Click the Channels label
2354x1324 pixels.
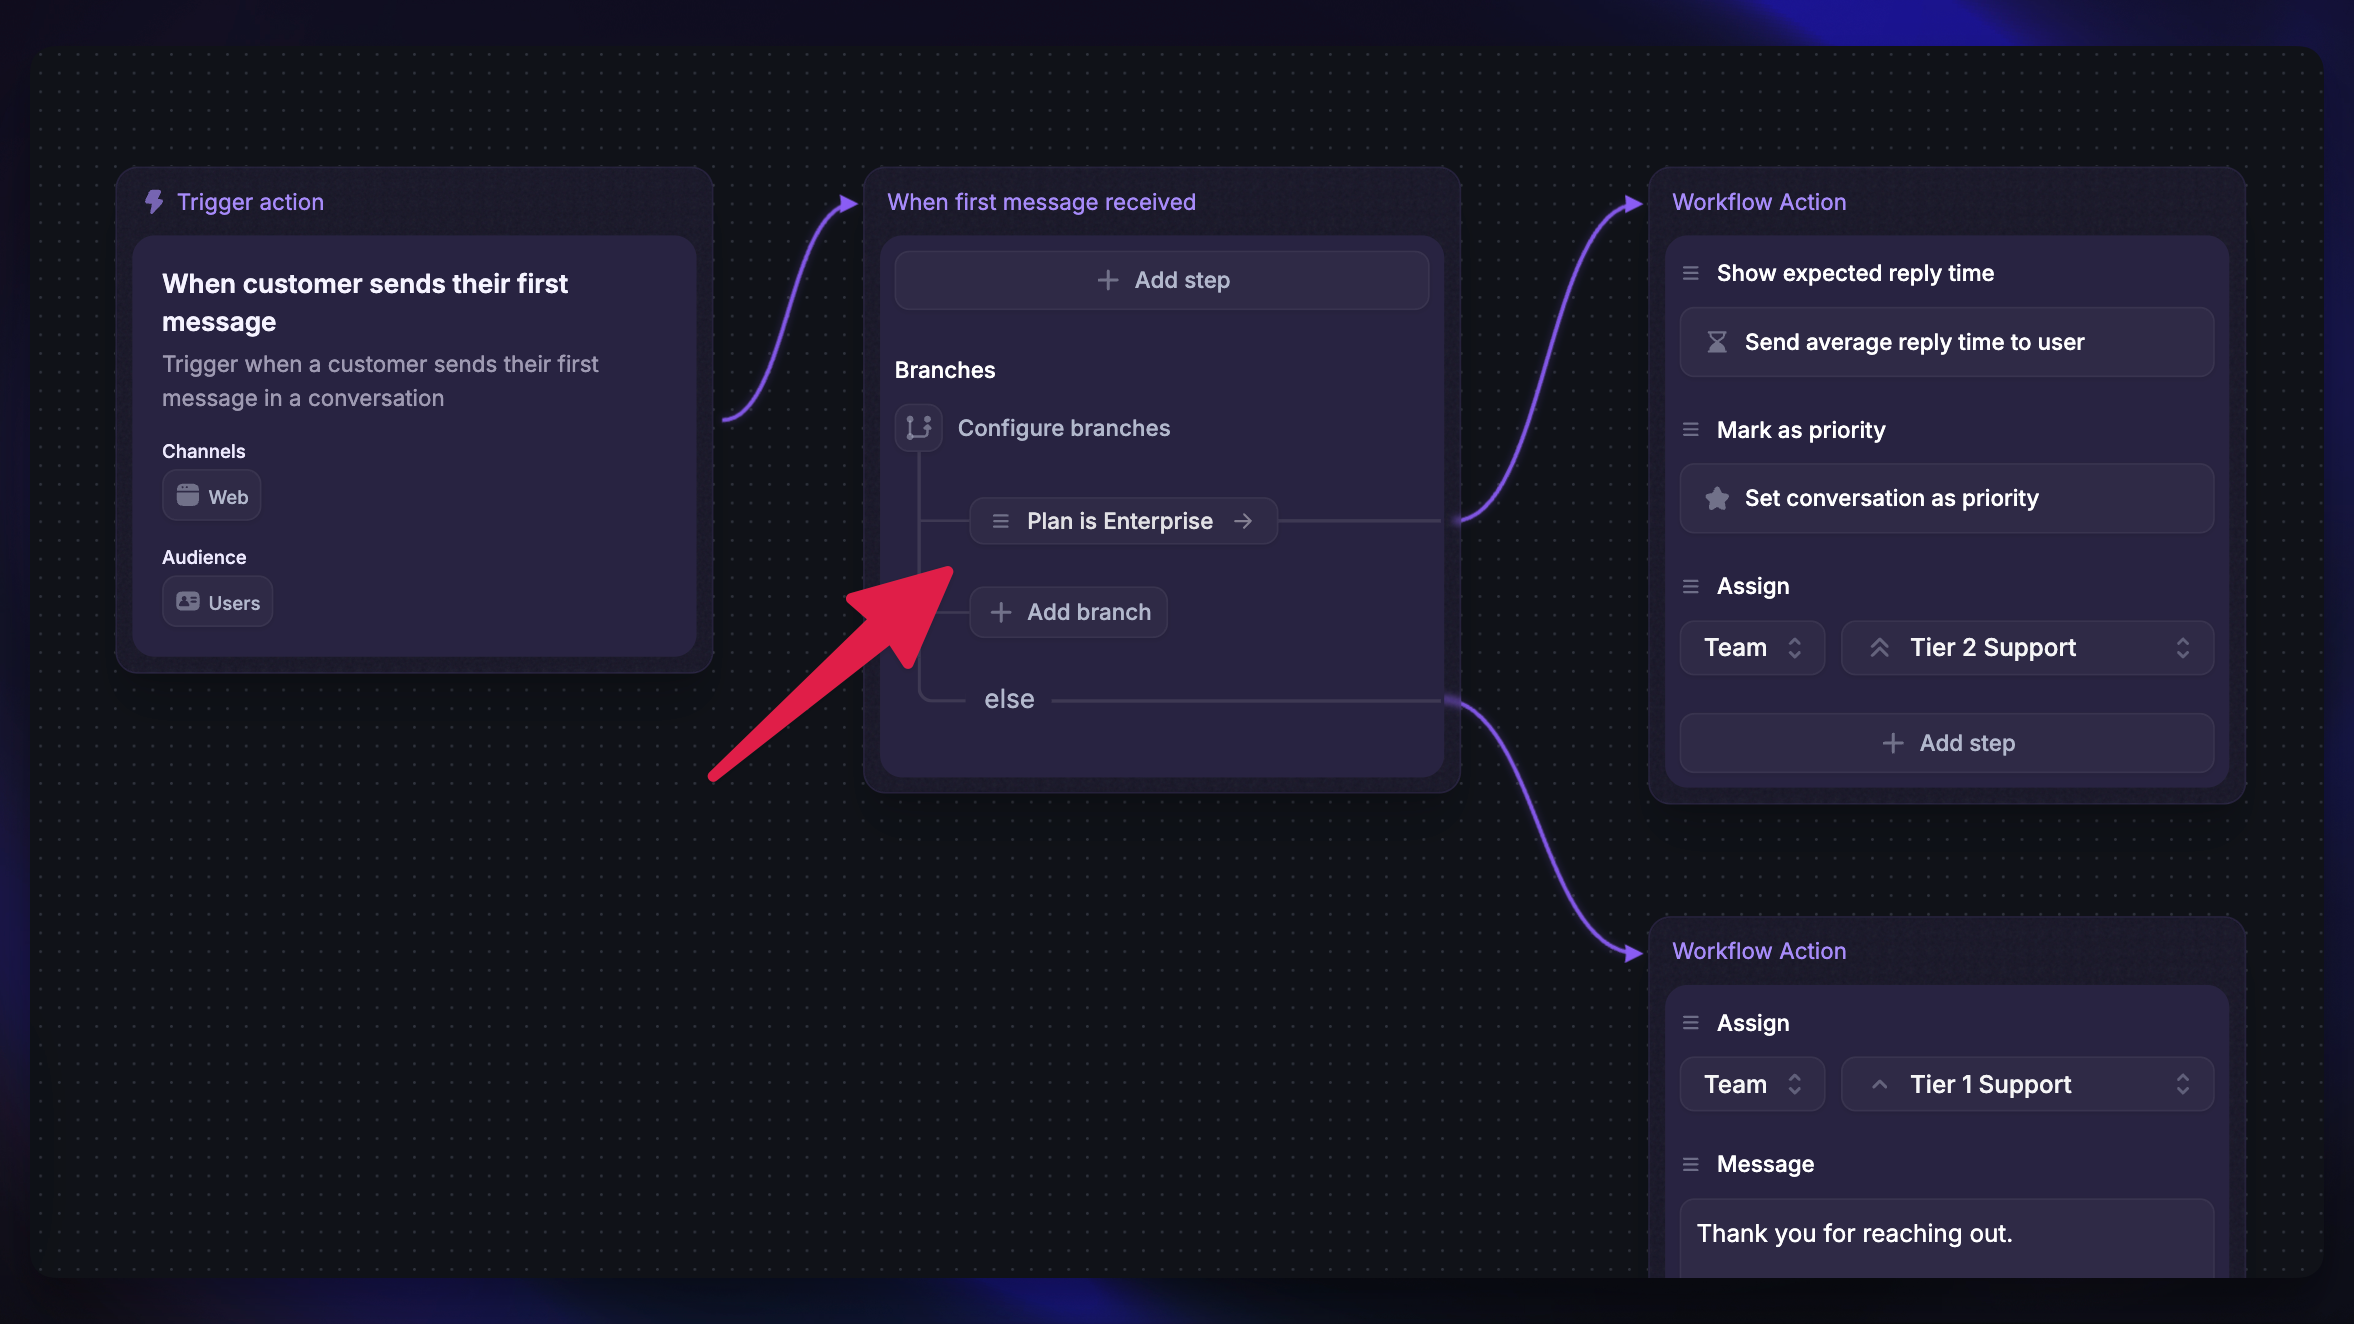203,451
